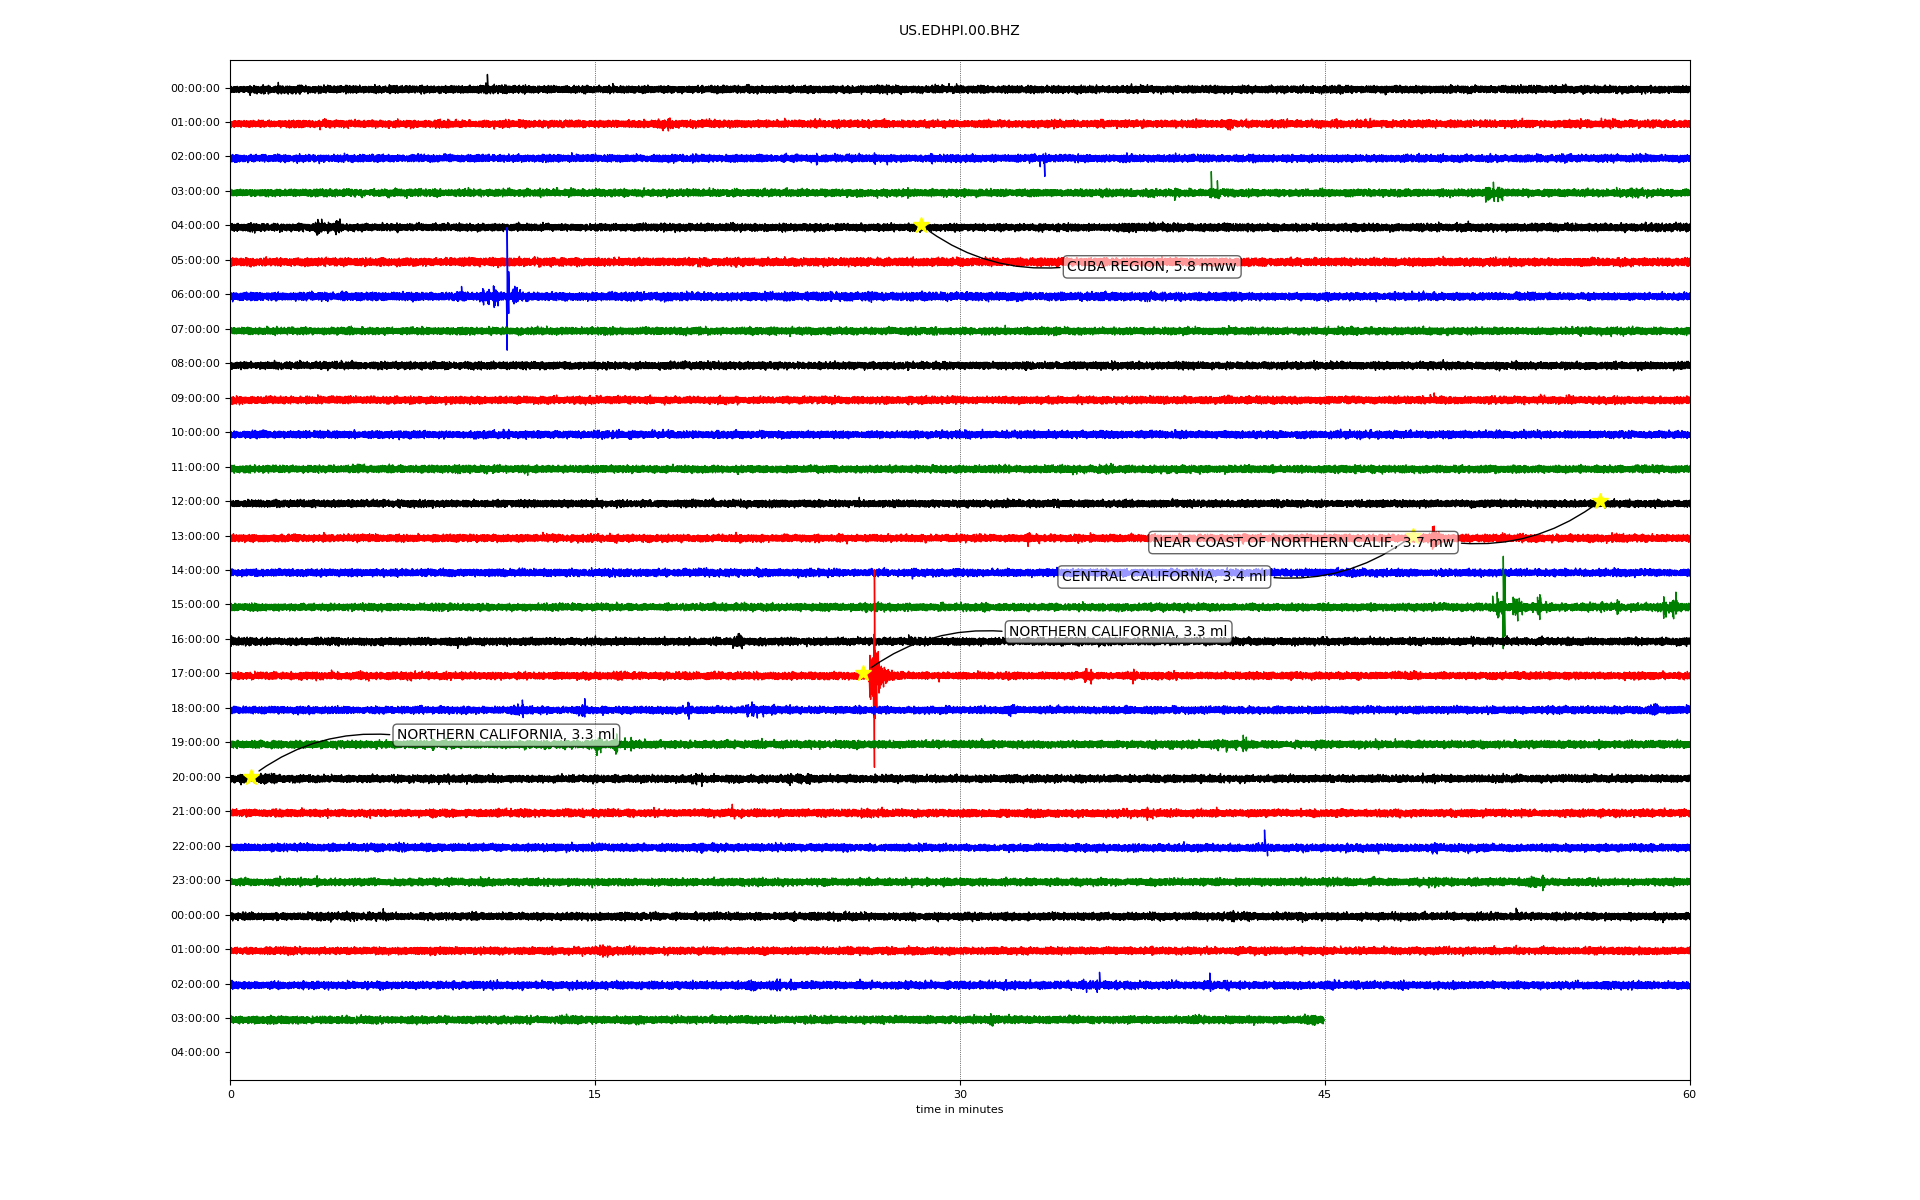Click the Cuba Region earthquake star marker
This screenshot has height=1200, width=1920.
(x=921, y=225)
